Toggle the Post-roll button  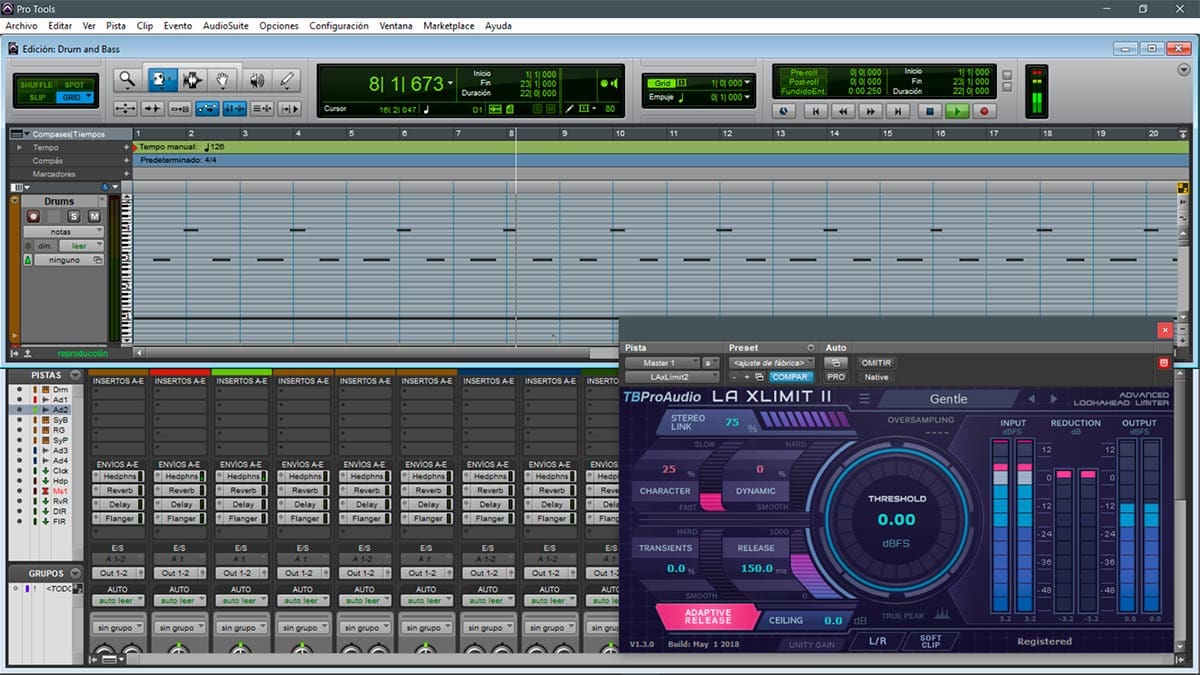[803, 82]
